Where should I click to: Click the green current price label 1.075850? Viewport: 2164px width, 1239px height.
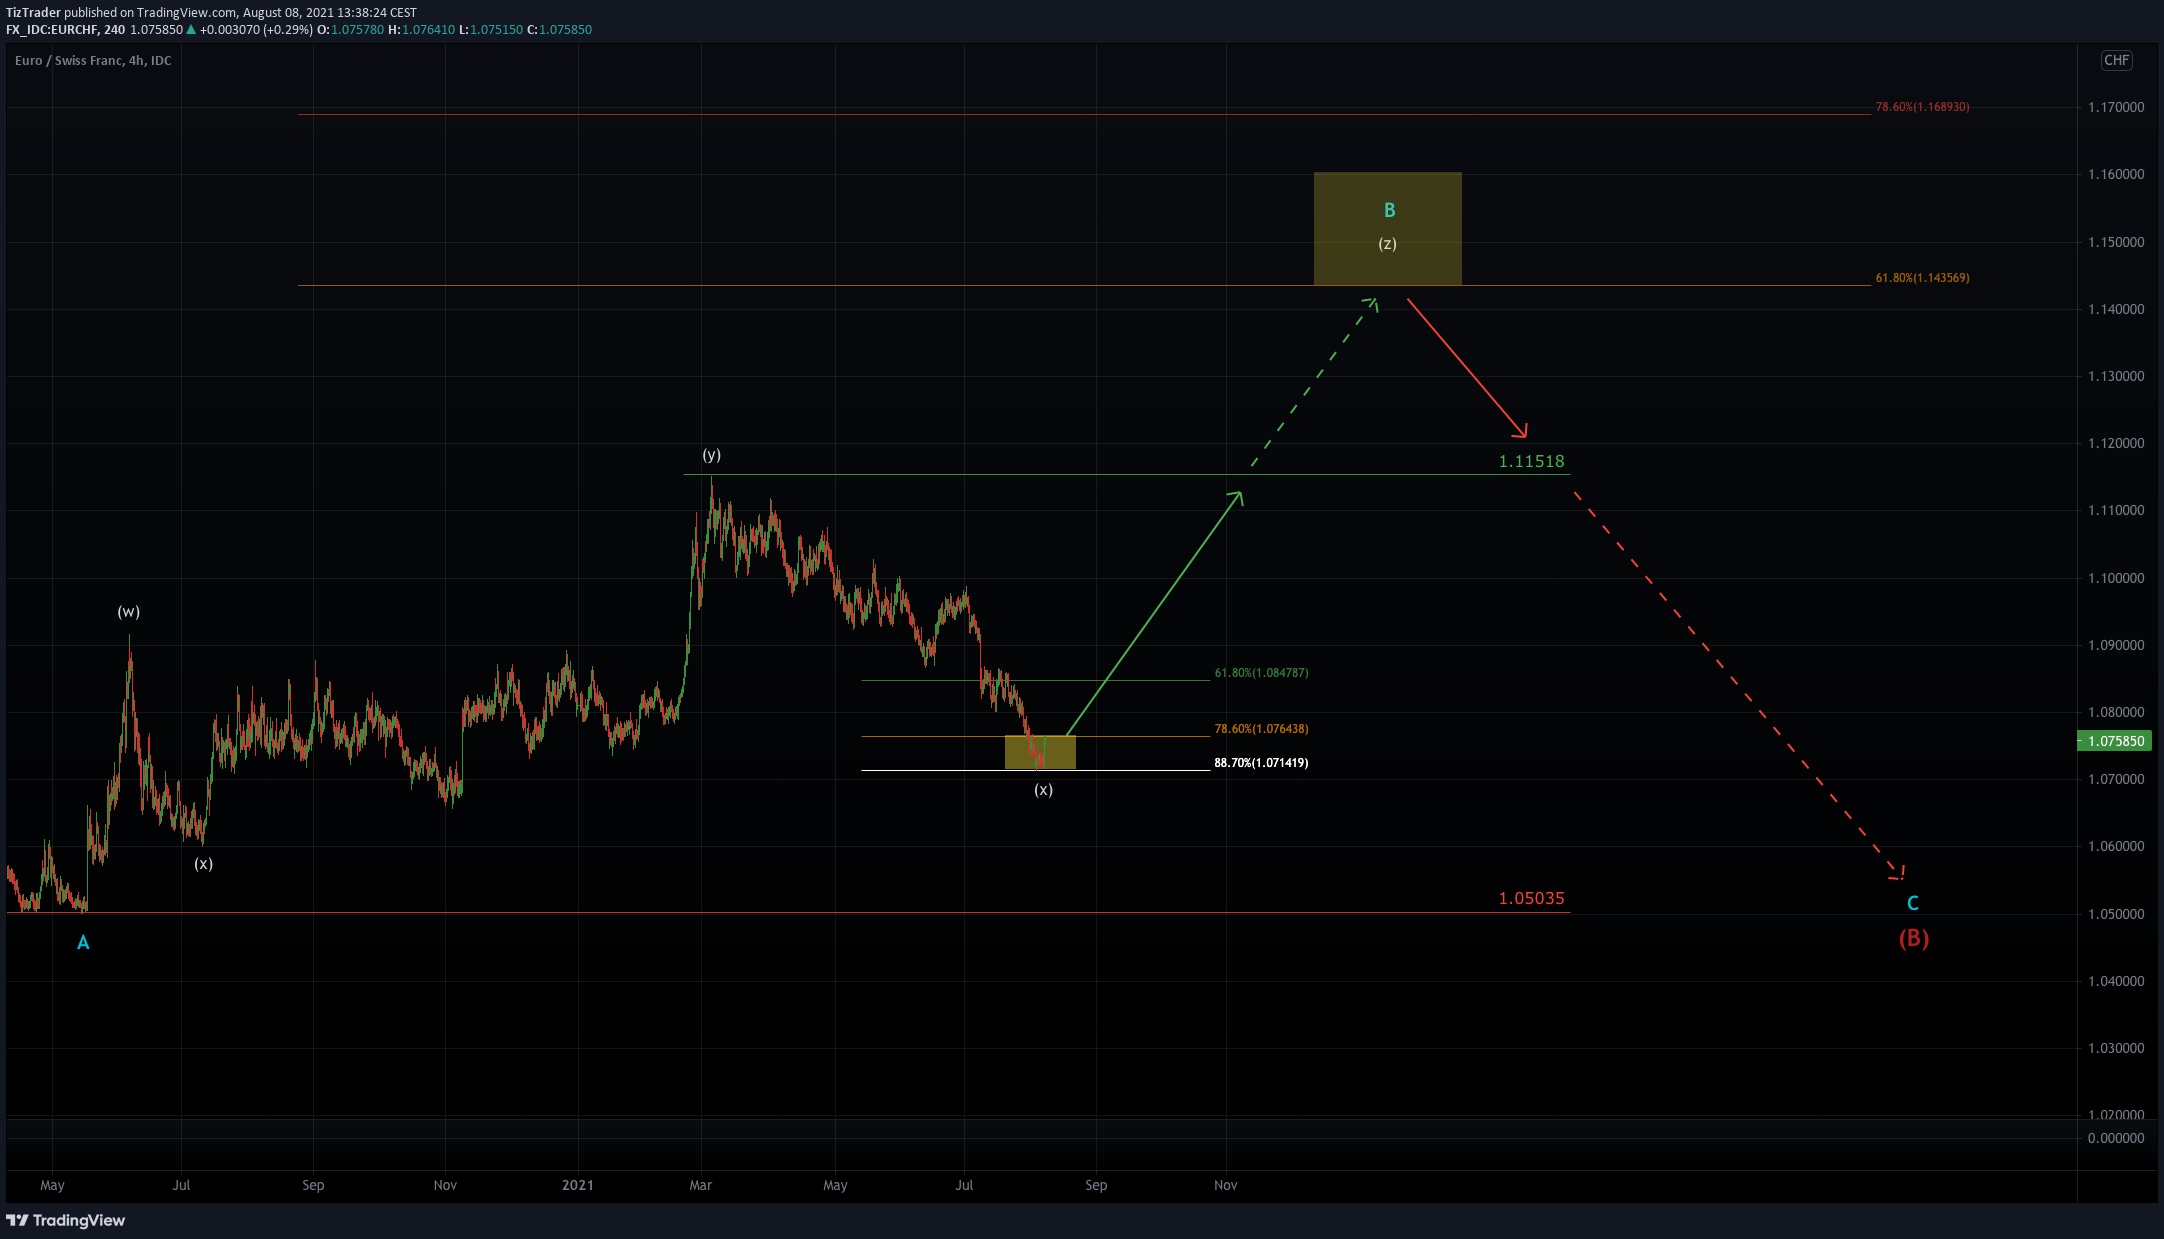click(2114, 741)
